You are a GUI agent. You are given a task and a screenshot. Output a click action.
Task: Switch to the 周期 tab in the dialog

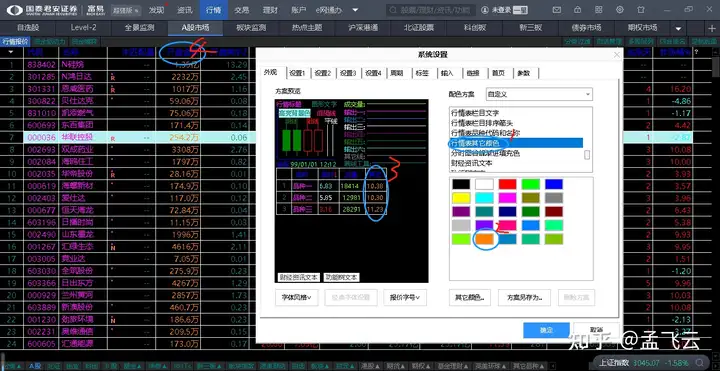[397, 73]
